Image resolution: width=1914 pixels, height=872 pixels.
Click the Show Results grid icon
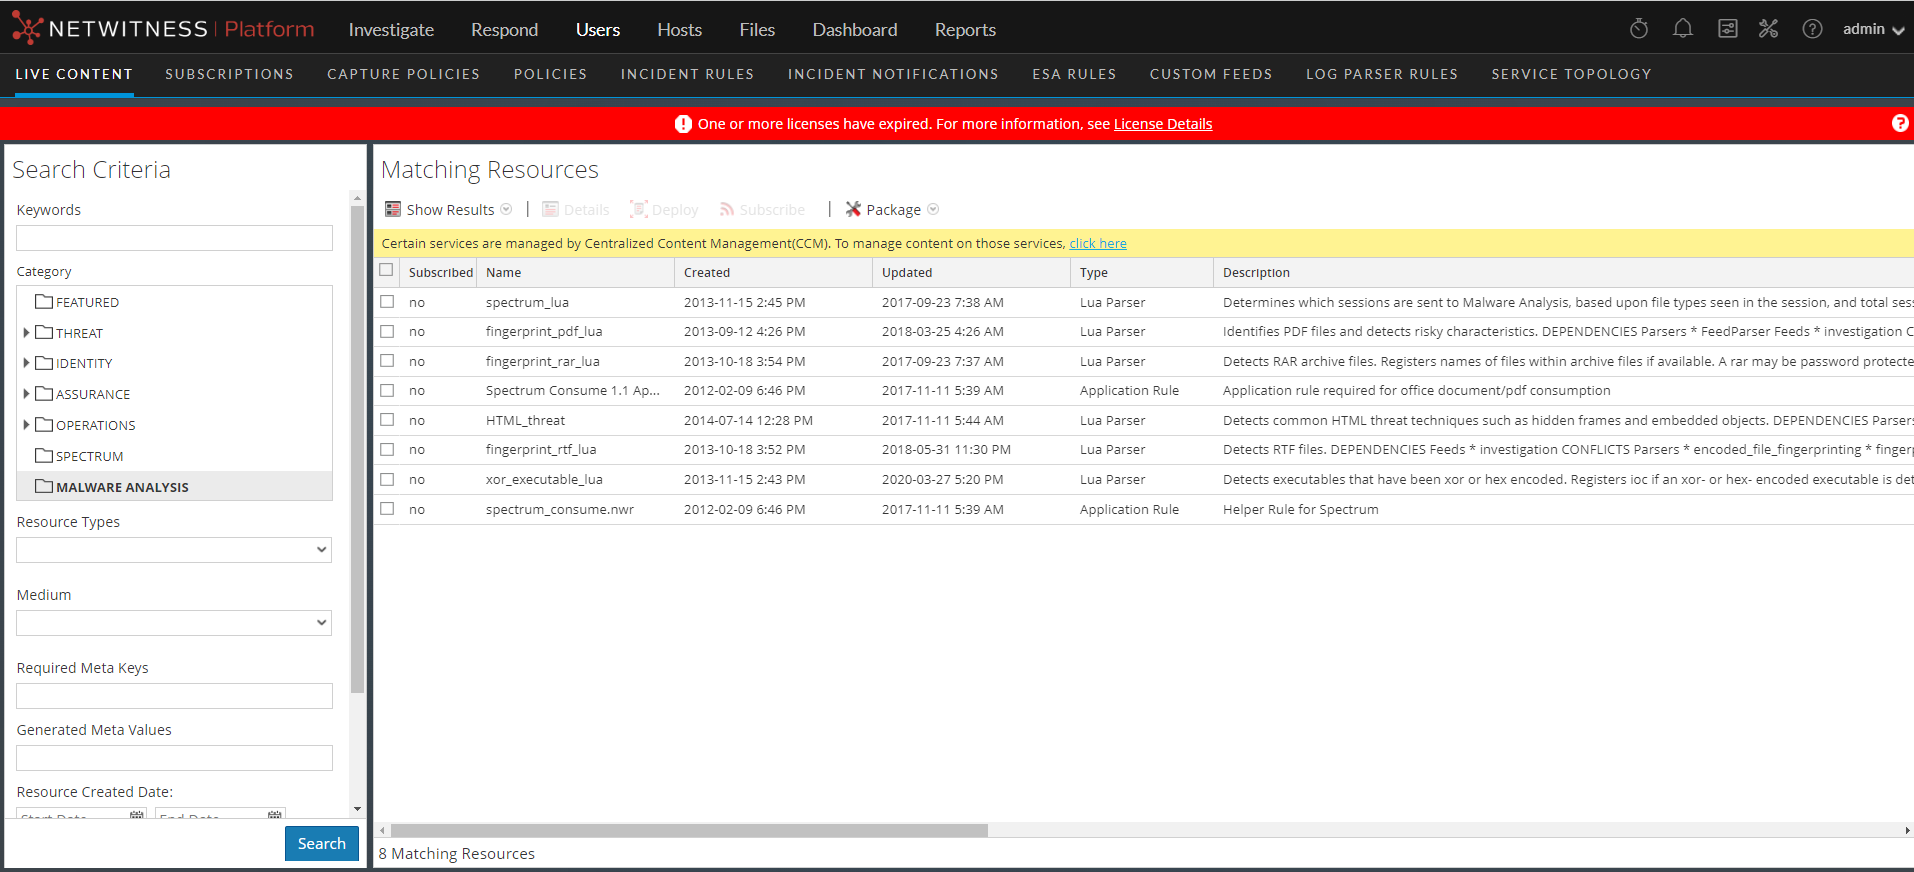(393, 209)
